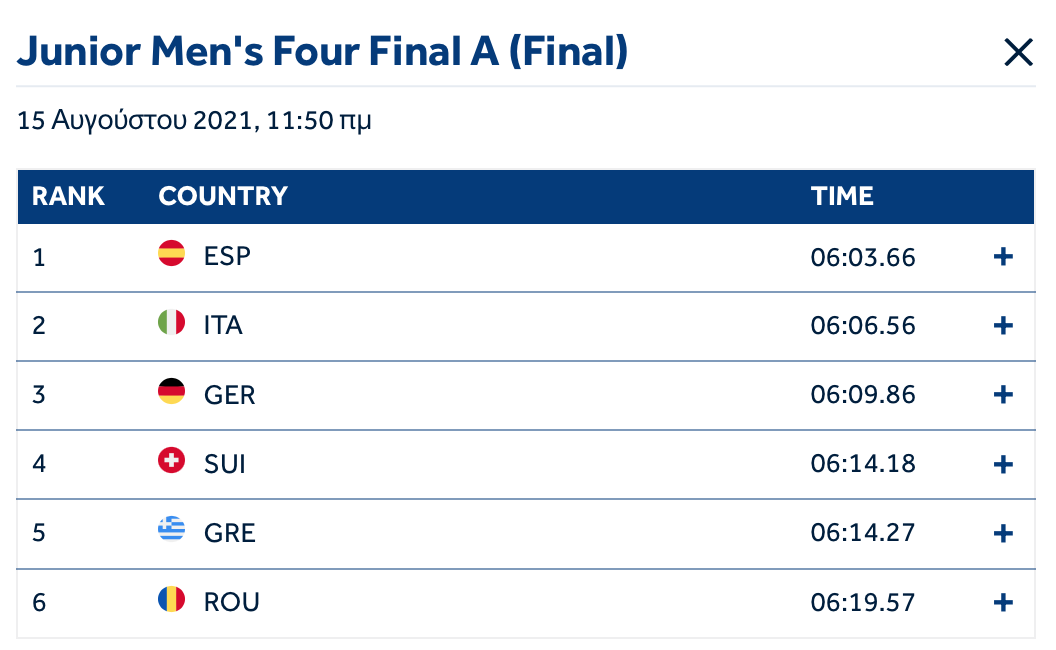Viewport: 1056px width, 650px height.
Task: Click the 06:03.66 winning time
Action: click(x=863, y=257)
